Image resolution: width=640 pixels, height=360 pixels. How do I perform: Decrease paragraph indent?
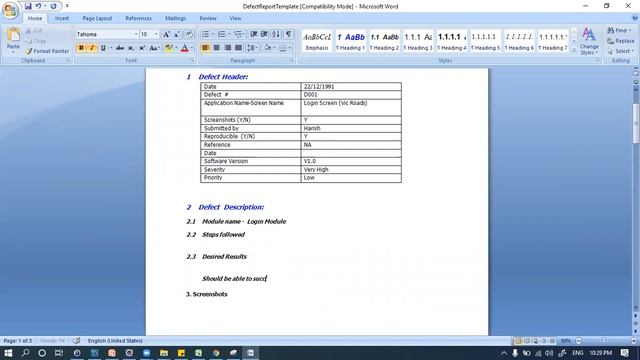tap(253, 35)
